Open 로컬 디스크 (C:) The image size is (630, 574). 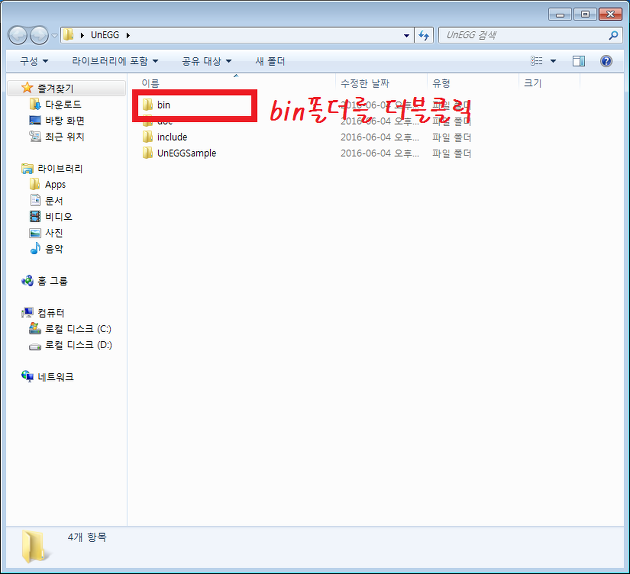pos(78,329)
